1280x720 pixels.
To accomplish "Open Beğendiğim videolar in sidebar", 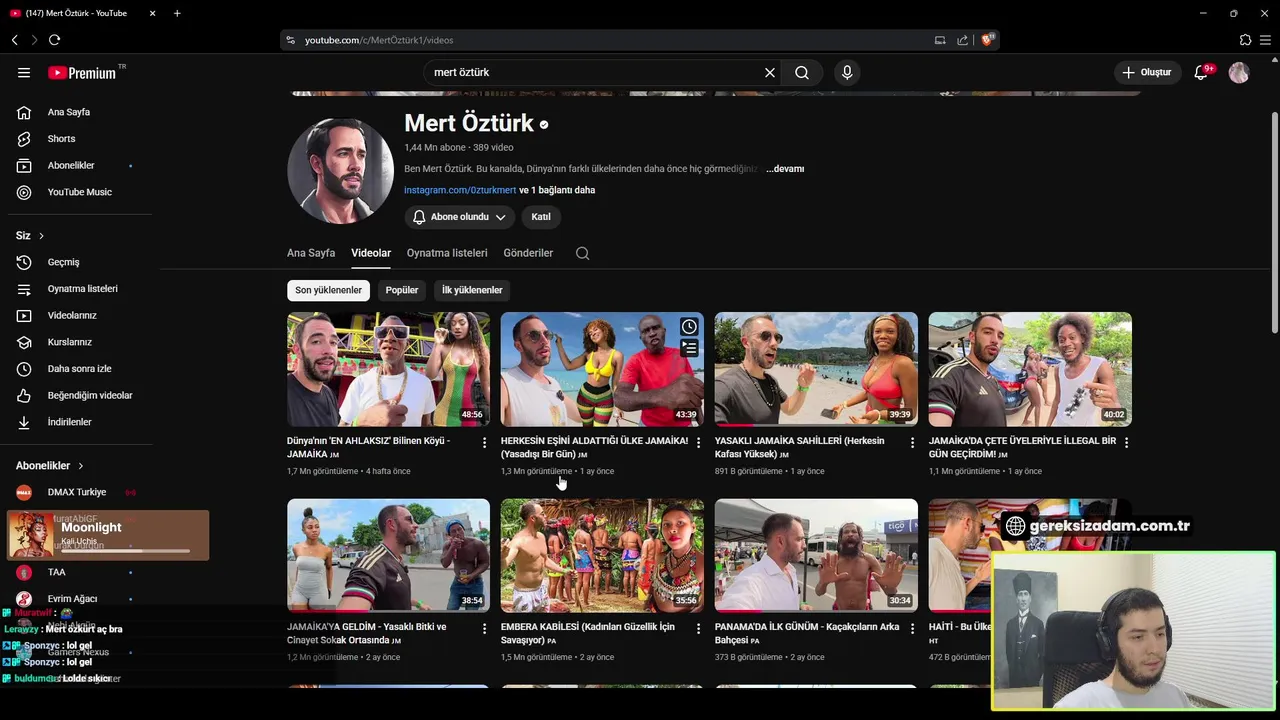I will [x=80, y=395].
